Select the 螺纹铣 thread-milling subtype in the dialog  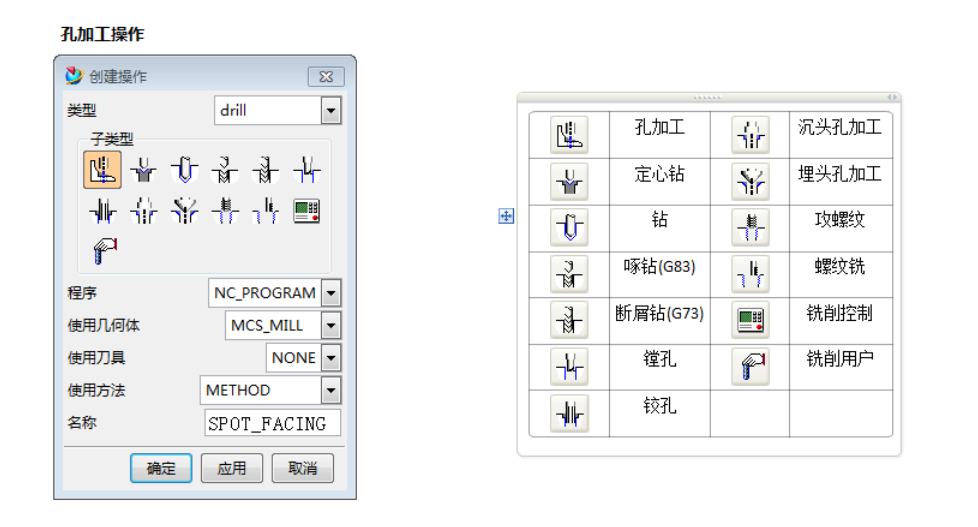266,211
